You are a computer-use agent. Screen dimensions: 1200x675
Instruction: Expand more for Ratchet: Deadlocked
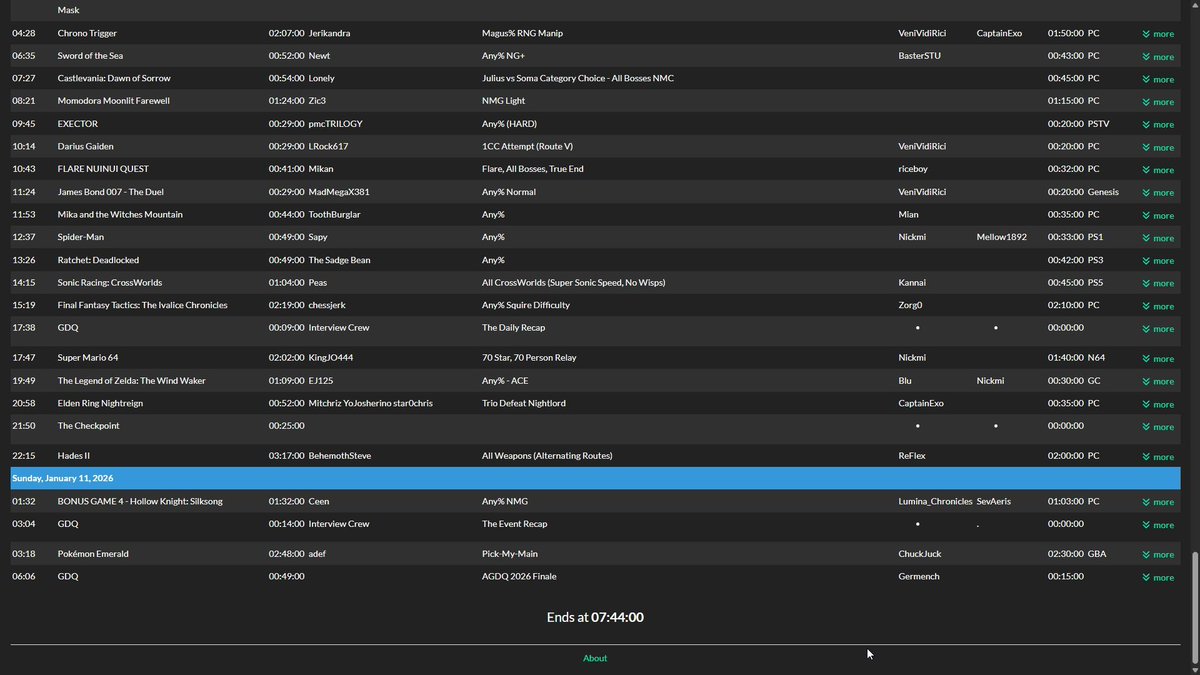point(1158,261)
